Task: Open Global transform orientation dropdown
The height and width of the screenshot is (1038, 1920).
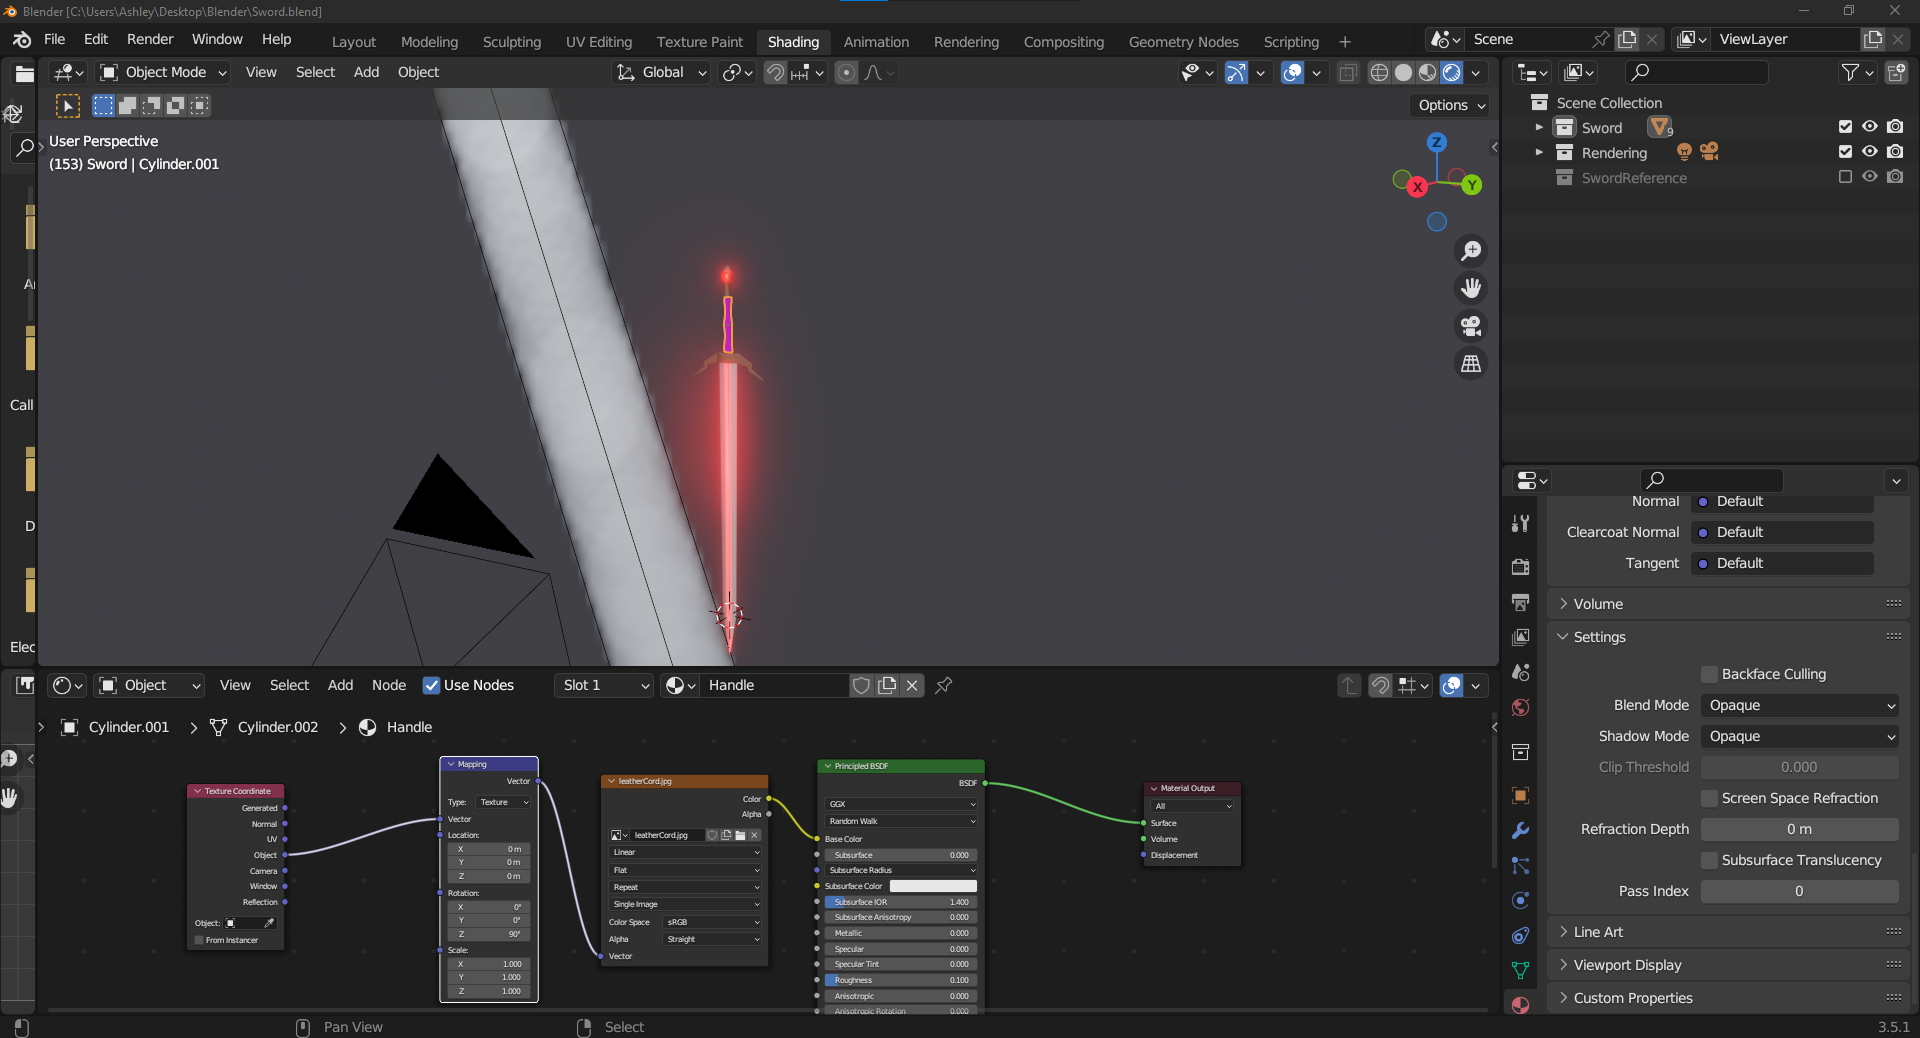Action: point(662,72)
